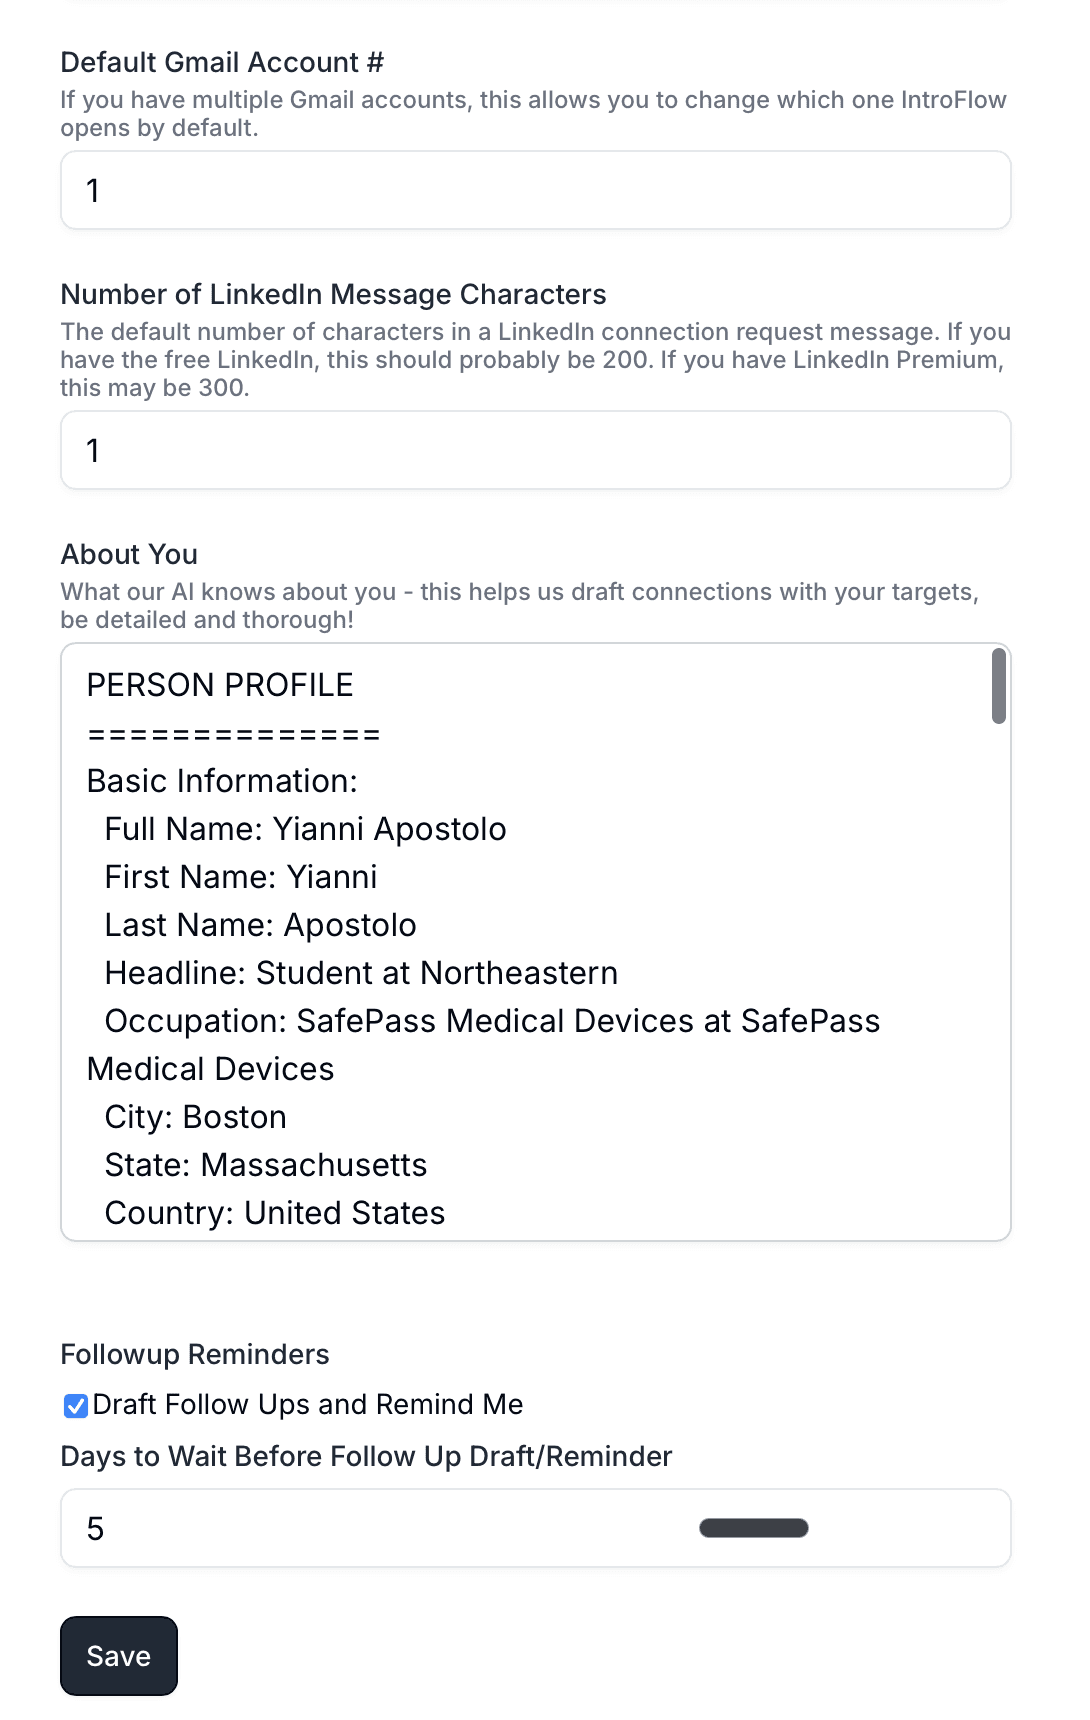
Task: Focus the LinkedIn Message Characters number field
Action: (x=536, y=450)
